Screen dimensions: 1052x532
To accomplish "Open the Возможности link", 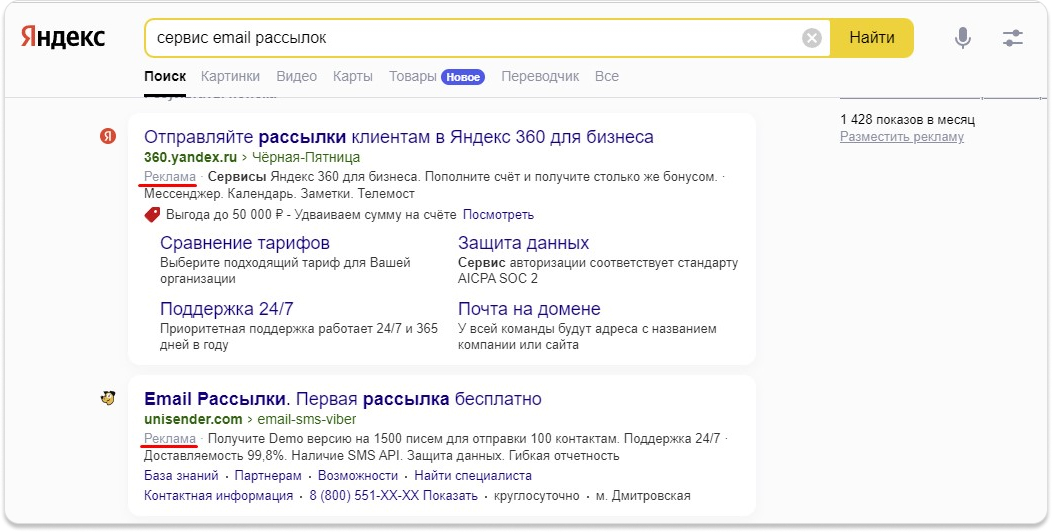I will pos(358,476).
